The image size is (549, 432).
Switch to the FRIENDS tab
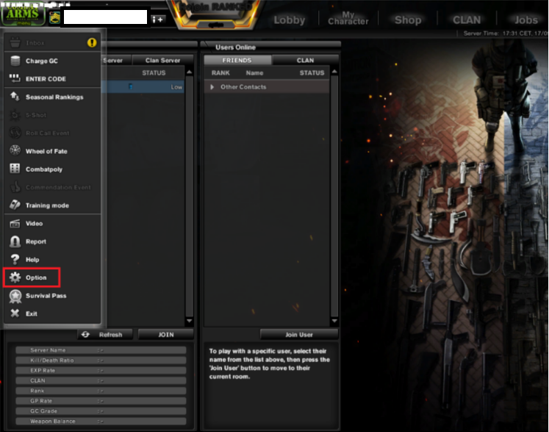pyautogui.click(x=237, y=60)
